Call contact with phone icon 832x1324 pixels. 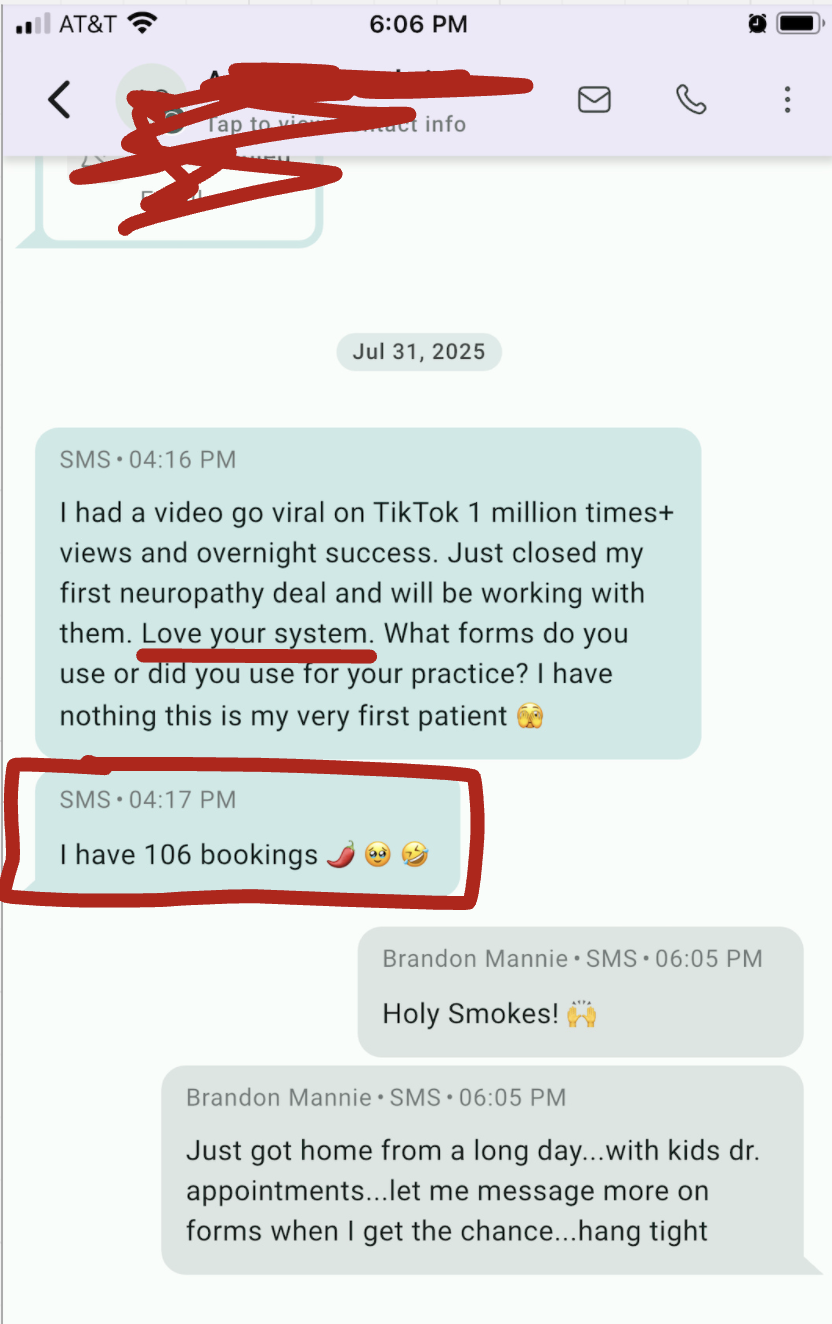tap(691, 99)
